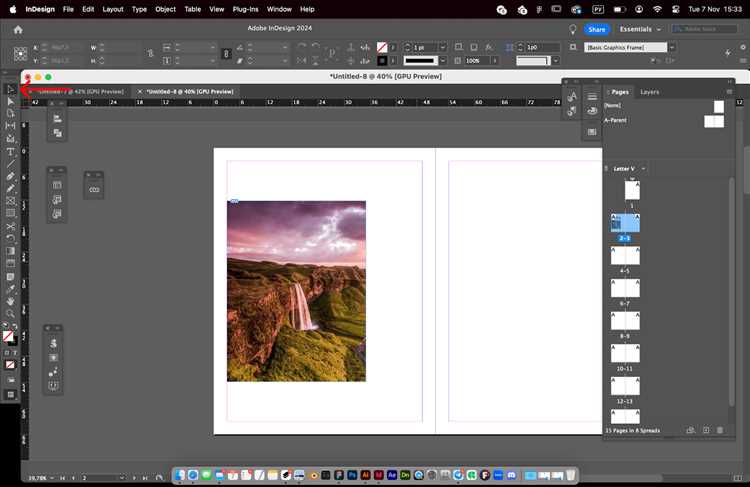Click the blue Share button
The height and width of the screenshot is (487, 750).
tap(597, 29)
